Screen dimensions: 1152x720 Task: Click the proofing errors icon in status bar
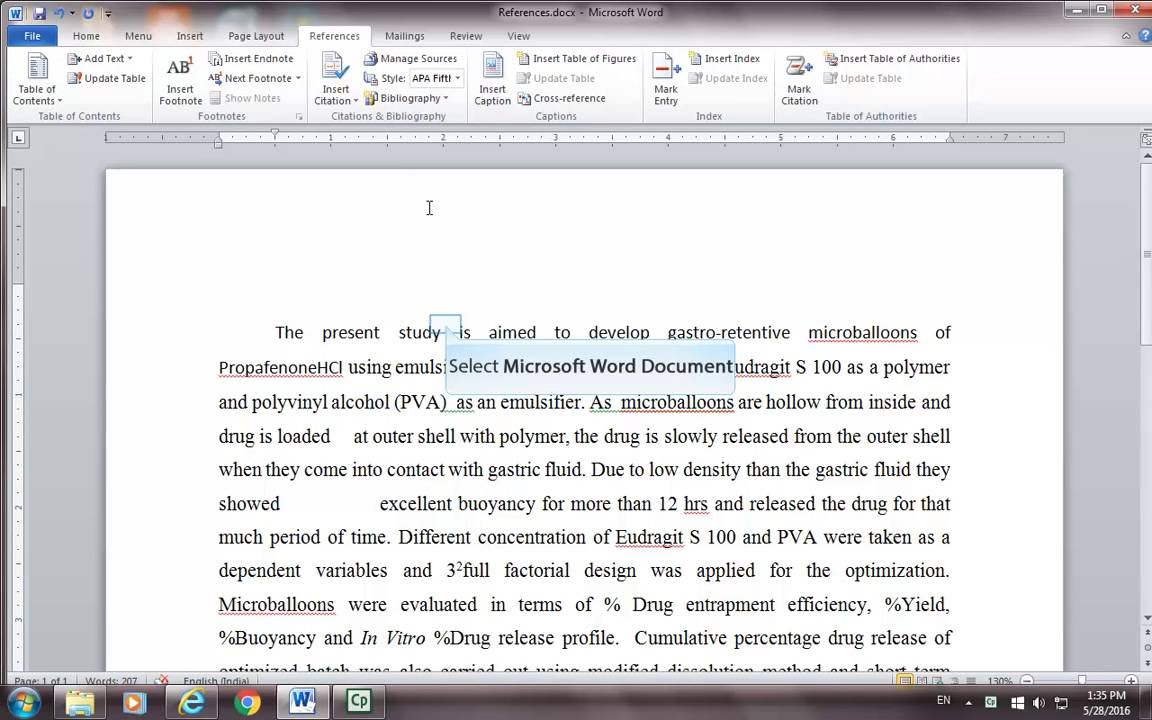[x=161, y=681]
